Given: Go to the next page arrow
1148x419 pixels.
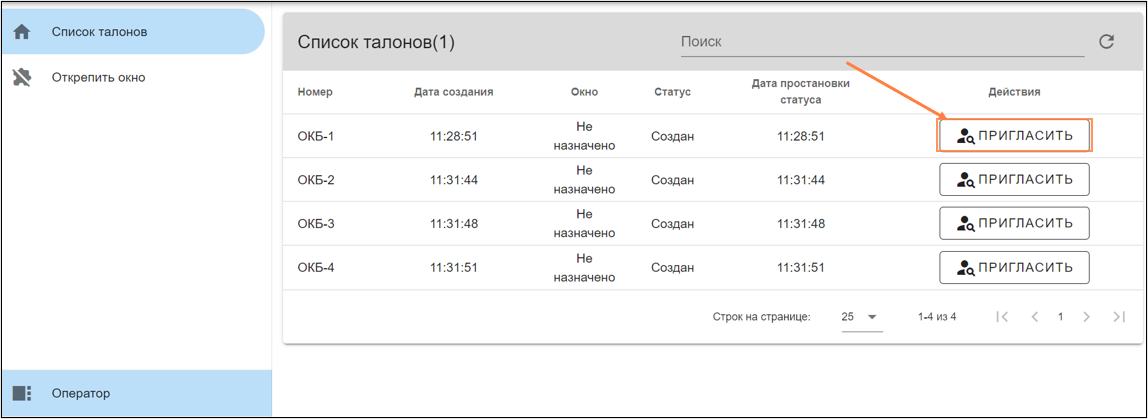Looking at the screenshot, I should (x=1086, y=317).
